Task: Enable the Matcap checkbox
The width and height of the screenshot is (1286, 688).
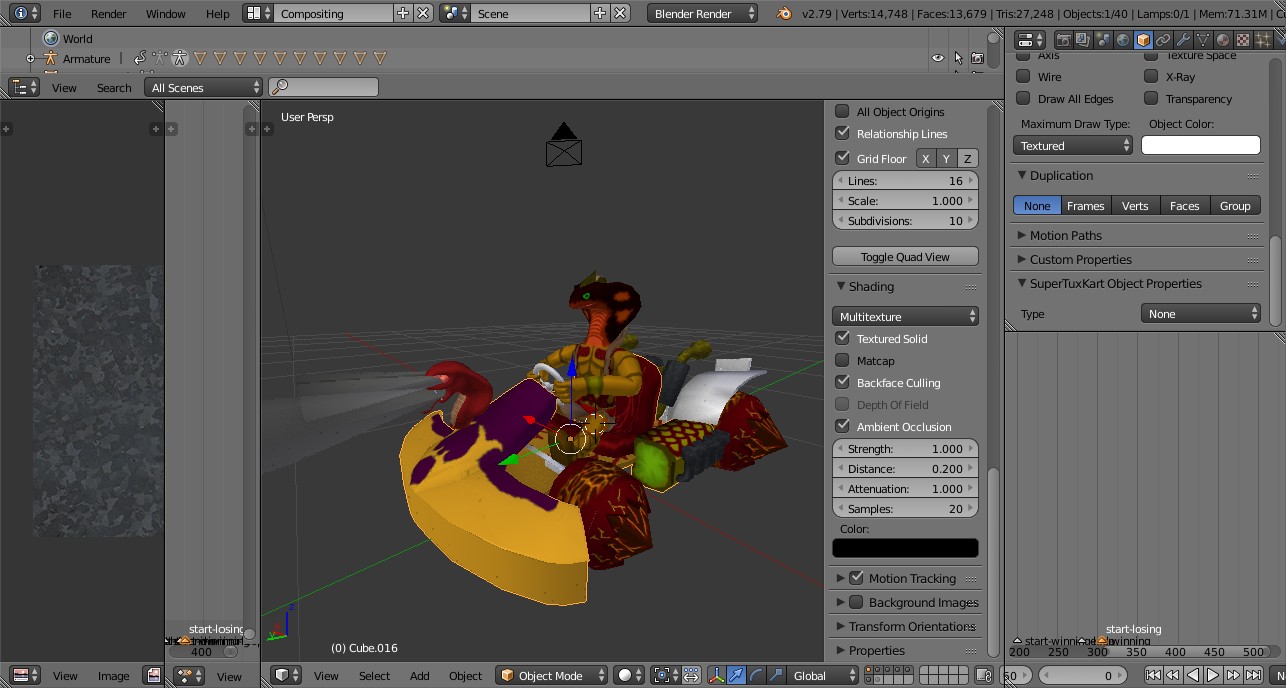Action: tap(842, 361)
